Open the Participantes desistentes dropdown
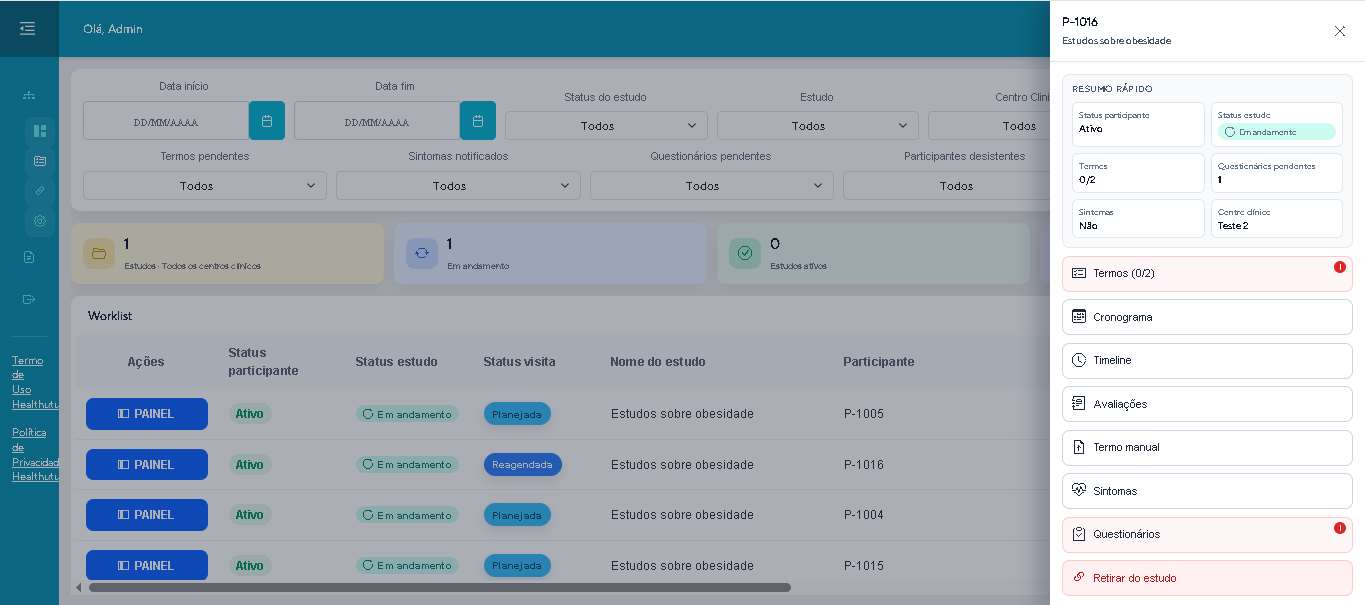The width and height of the screenshot is (1365, 605). click(x=946, y=186)
